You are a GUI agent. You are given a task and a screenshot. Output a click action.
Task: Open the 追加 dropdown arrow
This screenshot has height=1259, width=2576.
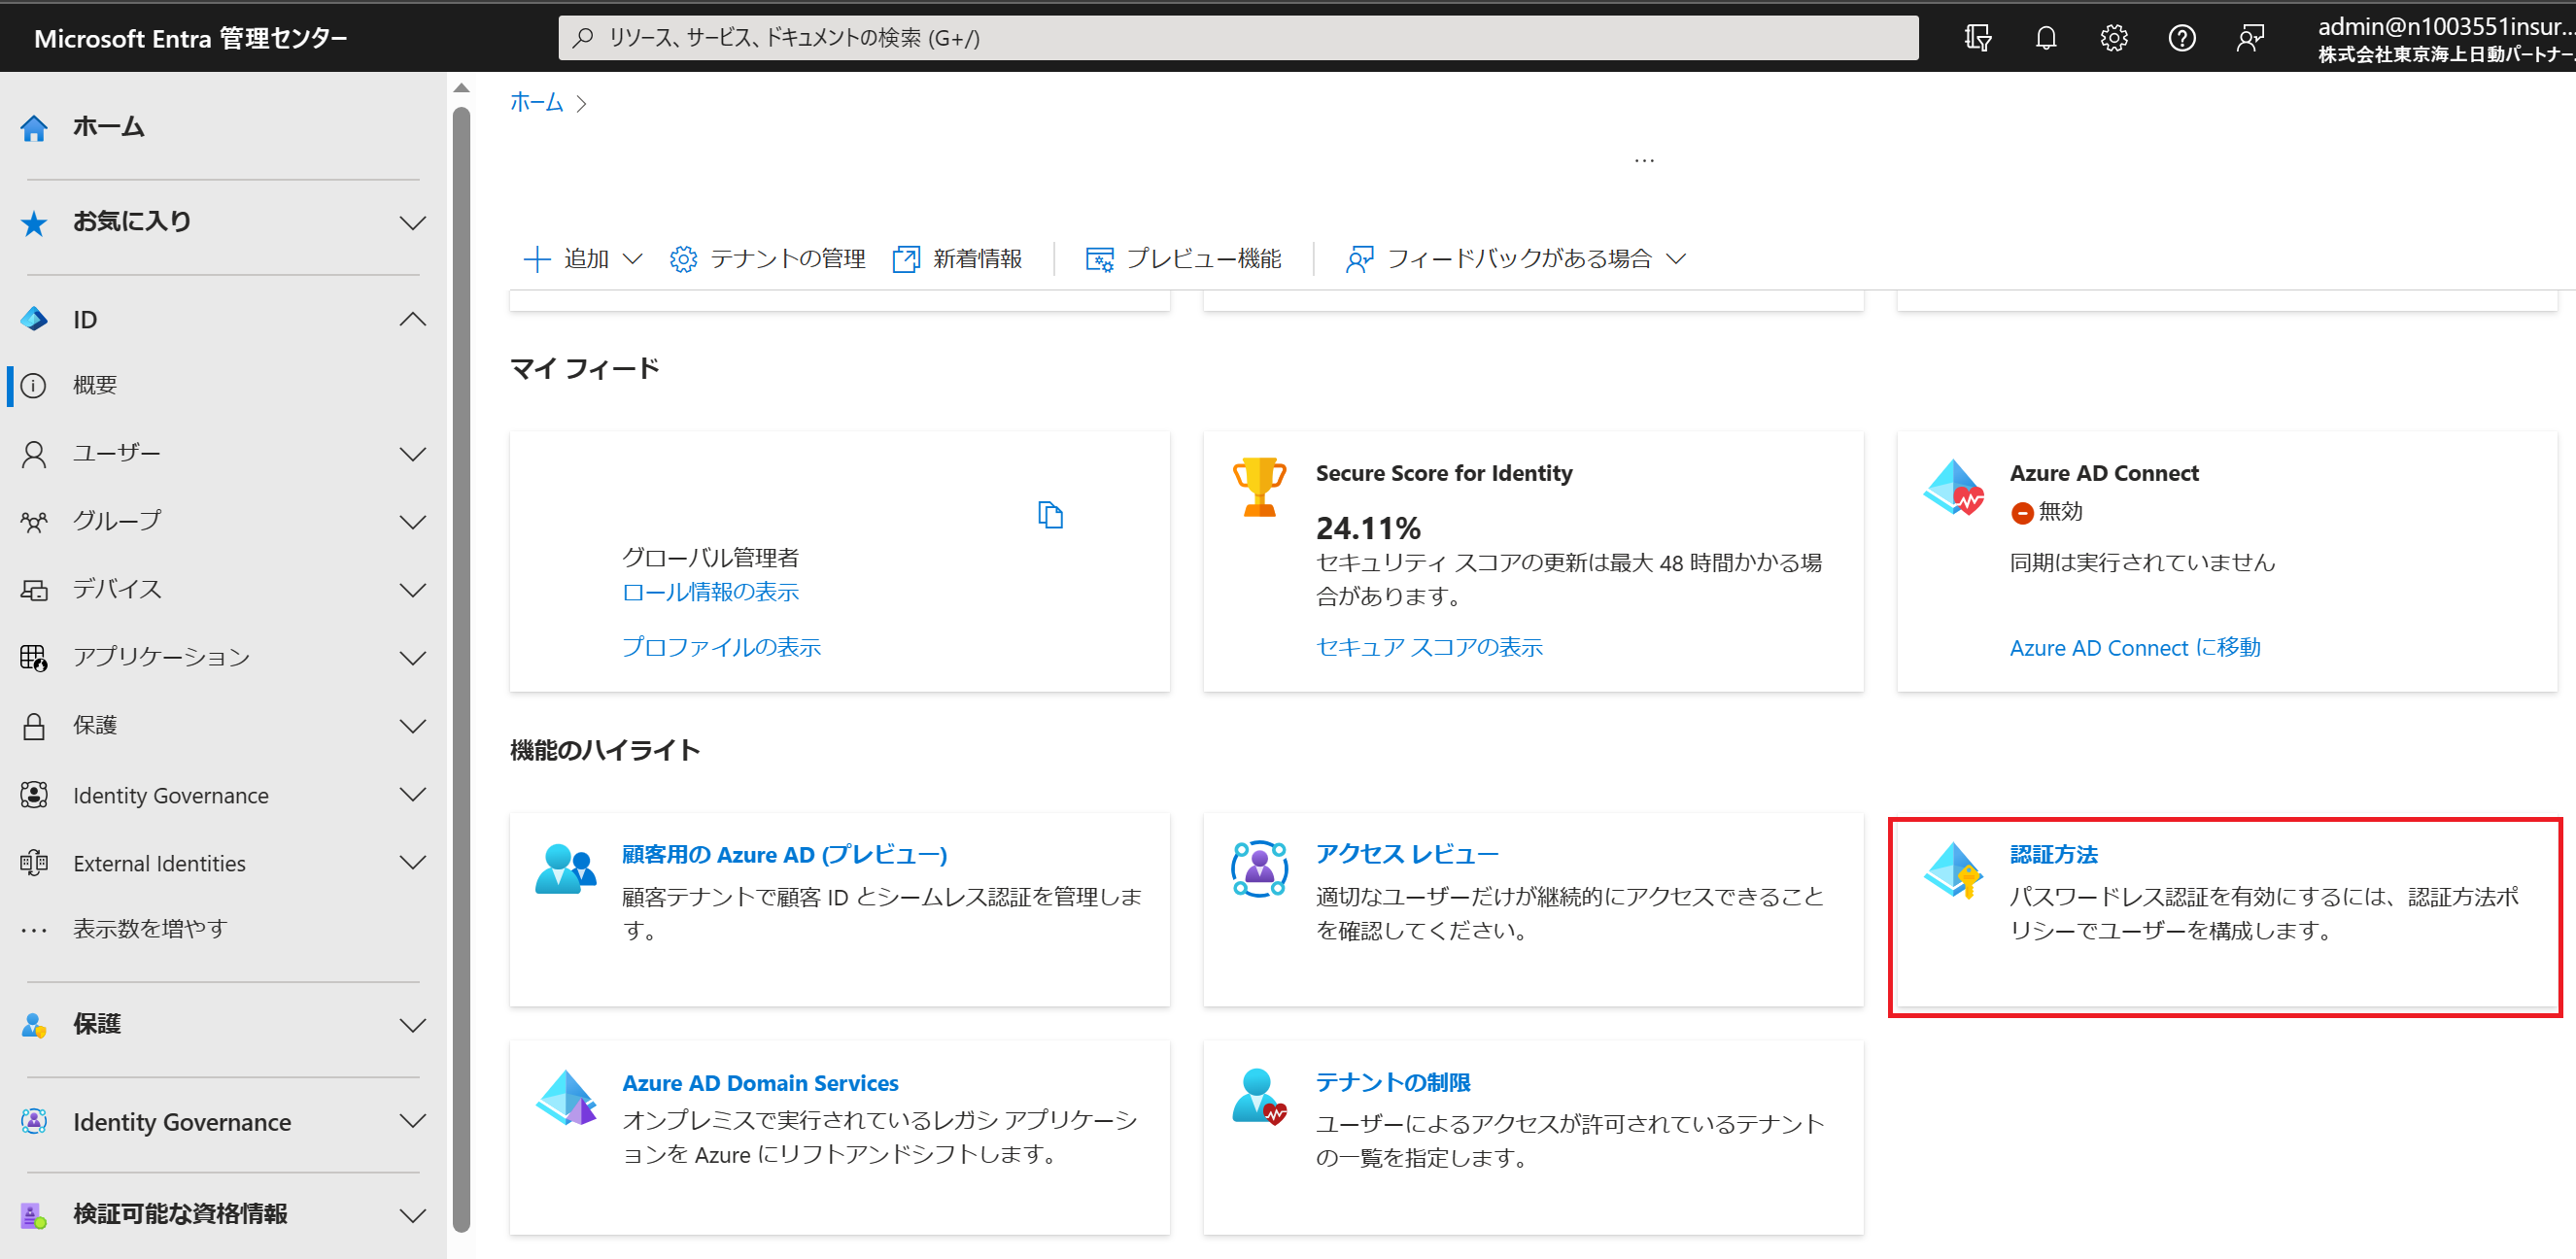click(632, 259)
